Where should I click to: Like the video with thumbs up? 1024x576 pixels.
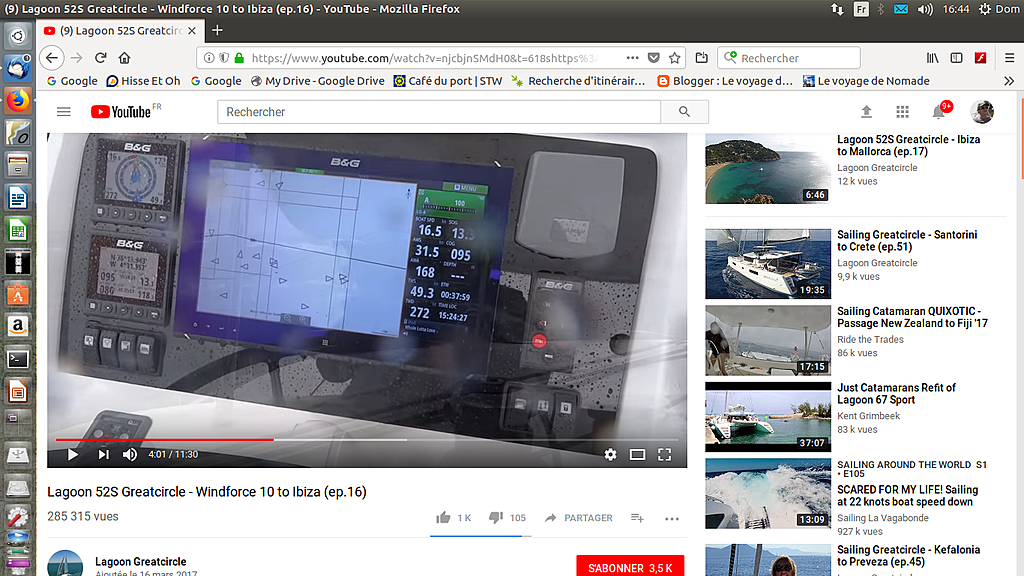point(443,518)
